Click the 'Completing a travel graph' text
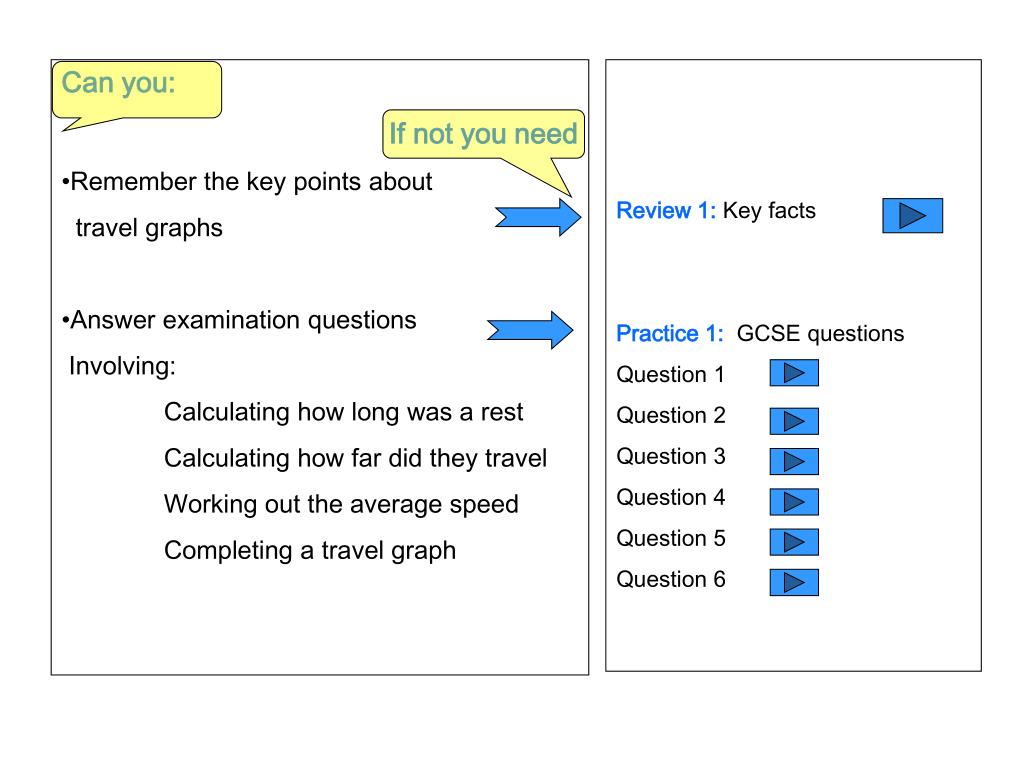 click(x=310, y=551)
